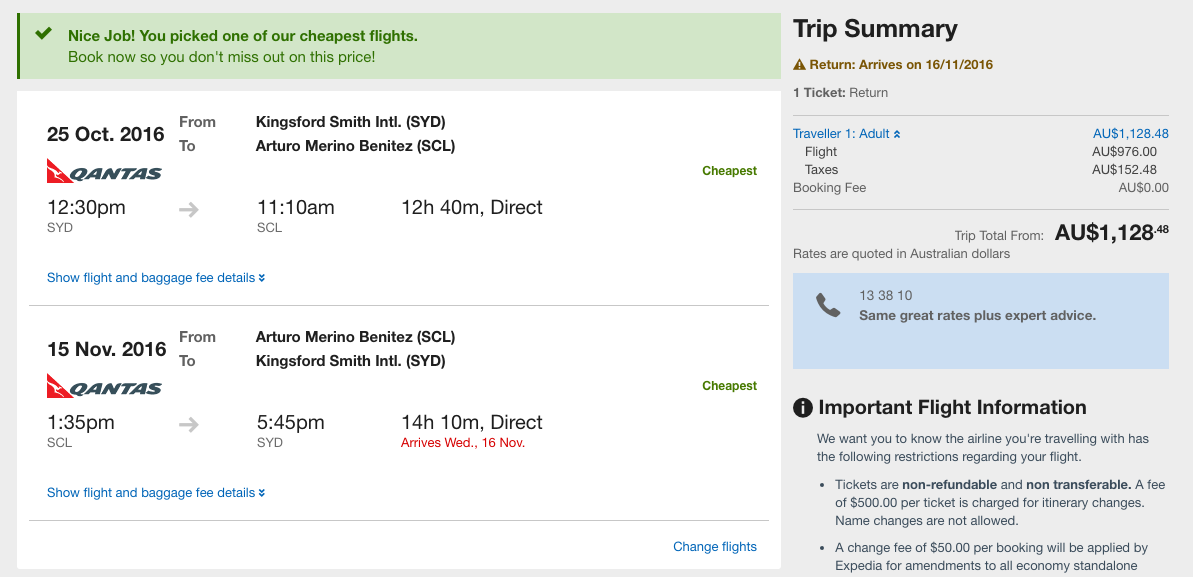Click the AU$1,128.48 traveller price link
The width and height of the screenshot is (1193, 577).
1131,134
